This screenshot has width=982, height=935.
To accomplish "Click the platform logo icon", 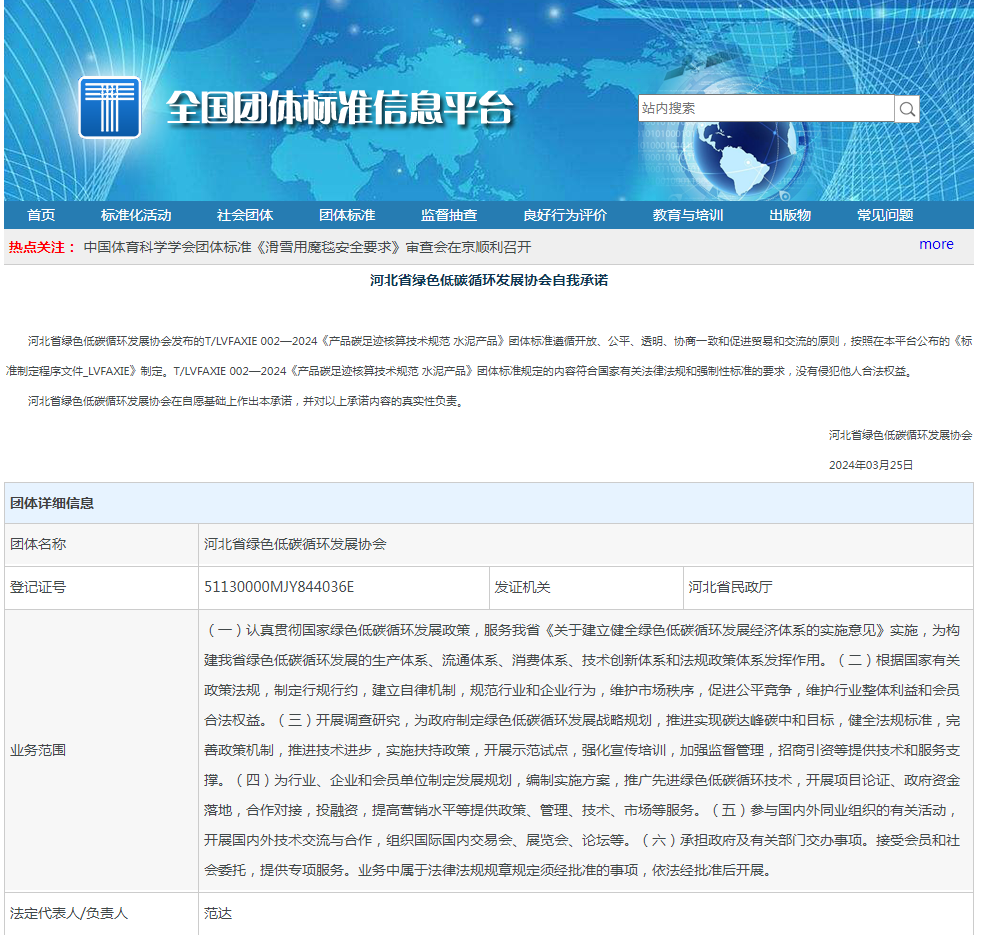I will pos(110,107).
